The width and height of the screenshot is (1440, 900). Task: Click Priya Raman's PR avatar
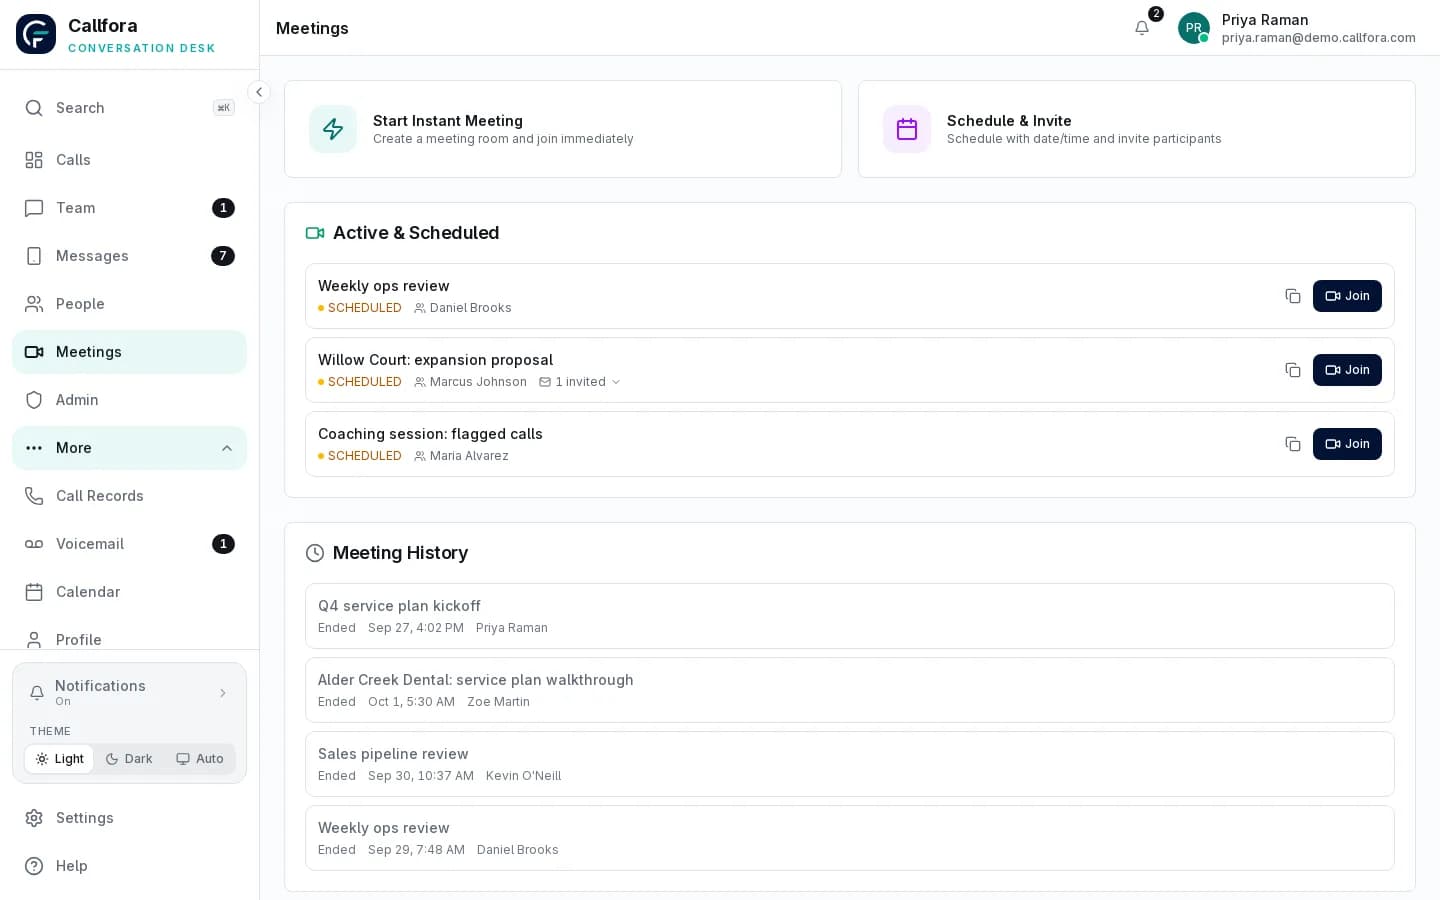[x=1194, y=28]
